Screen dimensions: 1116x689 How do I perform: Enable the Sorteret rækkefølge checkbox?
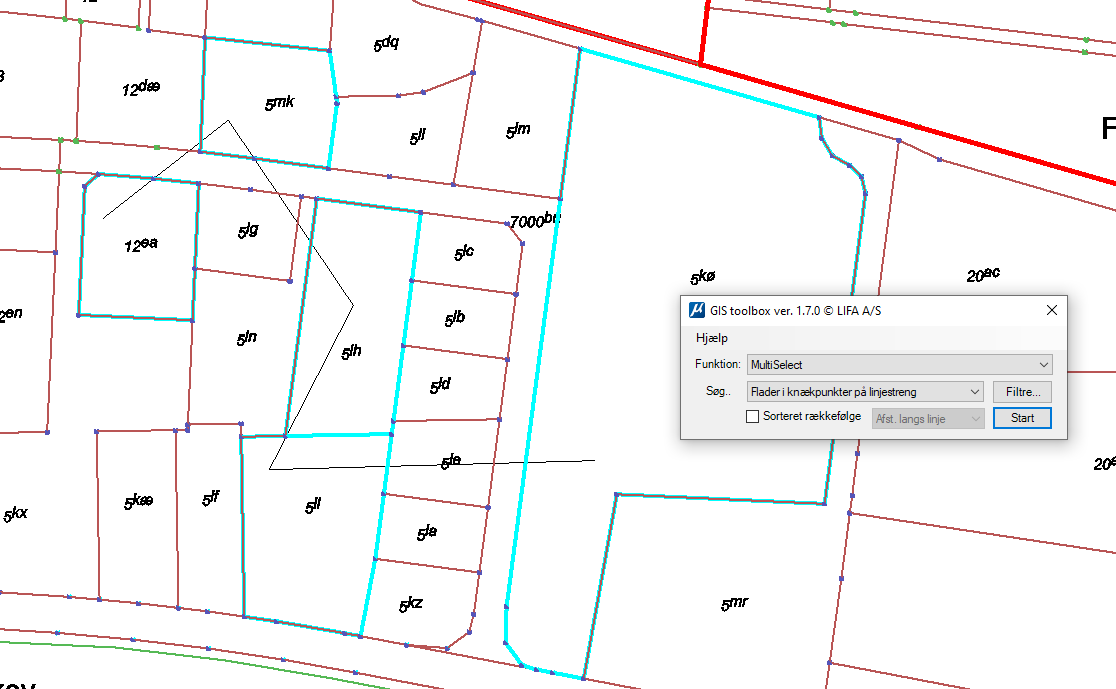click(x=753, y=418)
